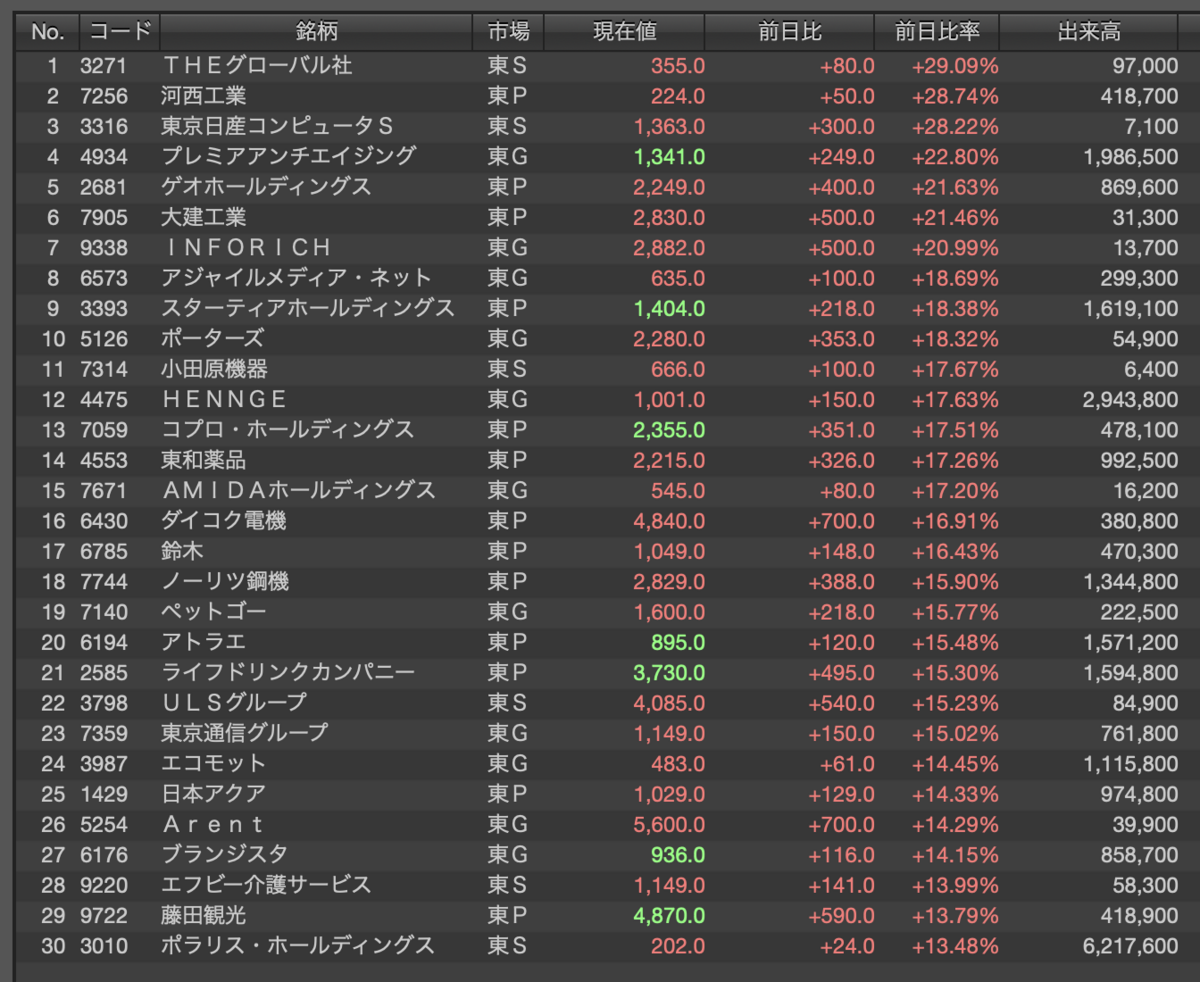Select the 日本アクア stock name
This screenshot has width=1200, height=982.
click(x=214, y=794)
